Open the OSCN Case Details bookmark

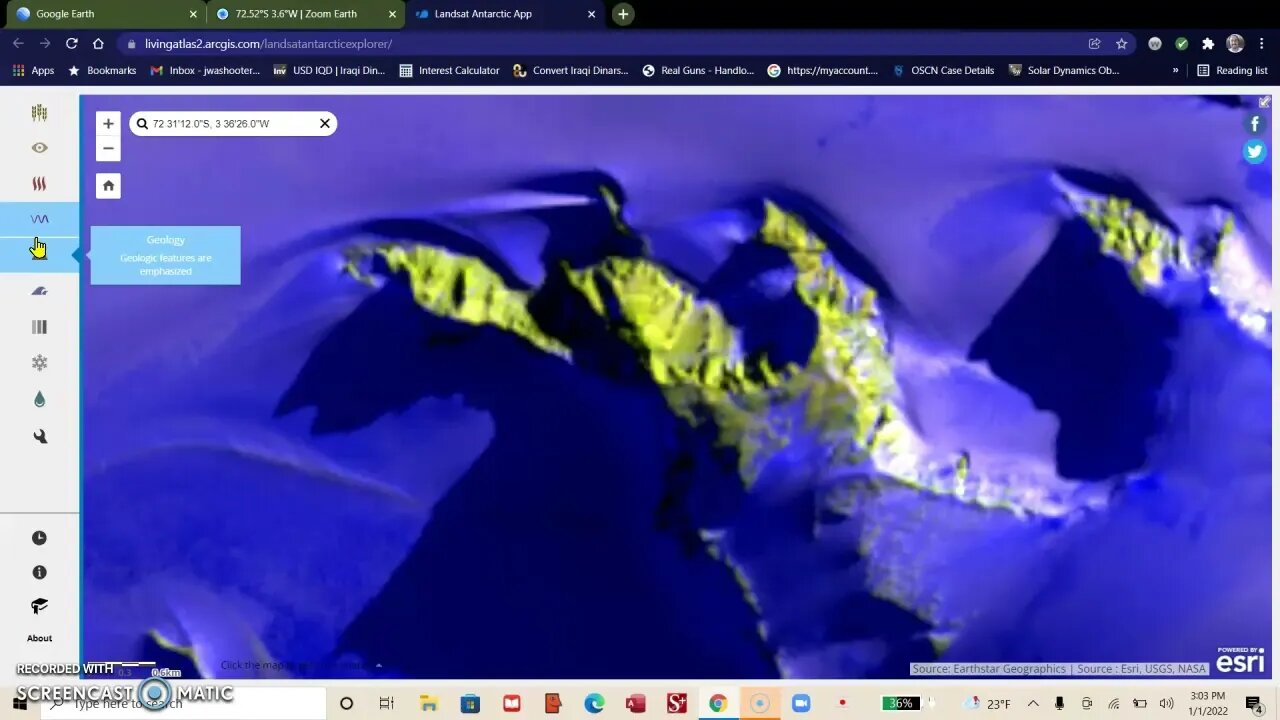click(943, 71)
